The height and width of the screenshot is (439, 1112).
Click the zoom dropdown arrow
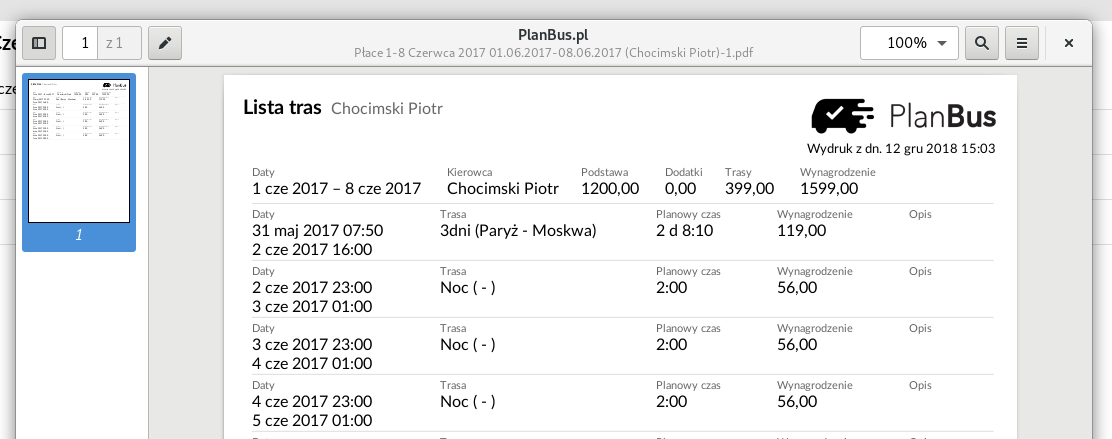click(942, 43)
